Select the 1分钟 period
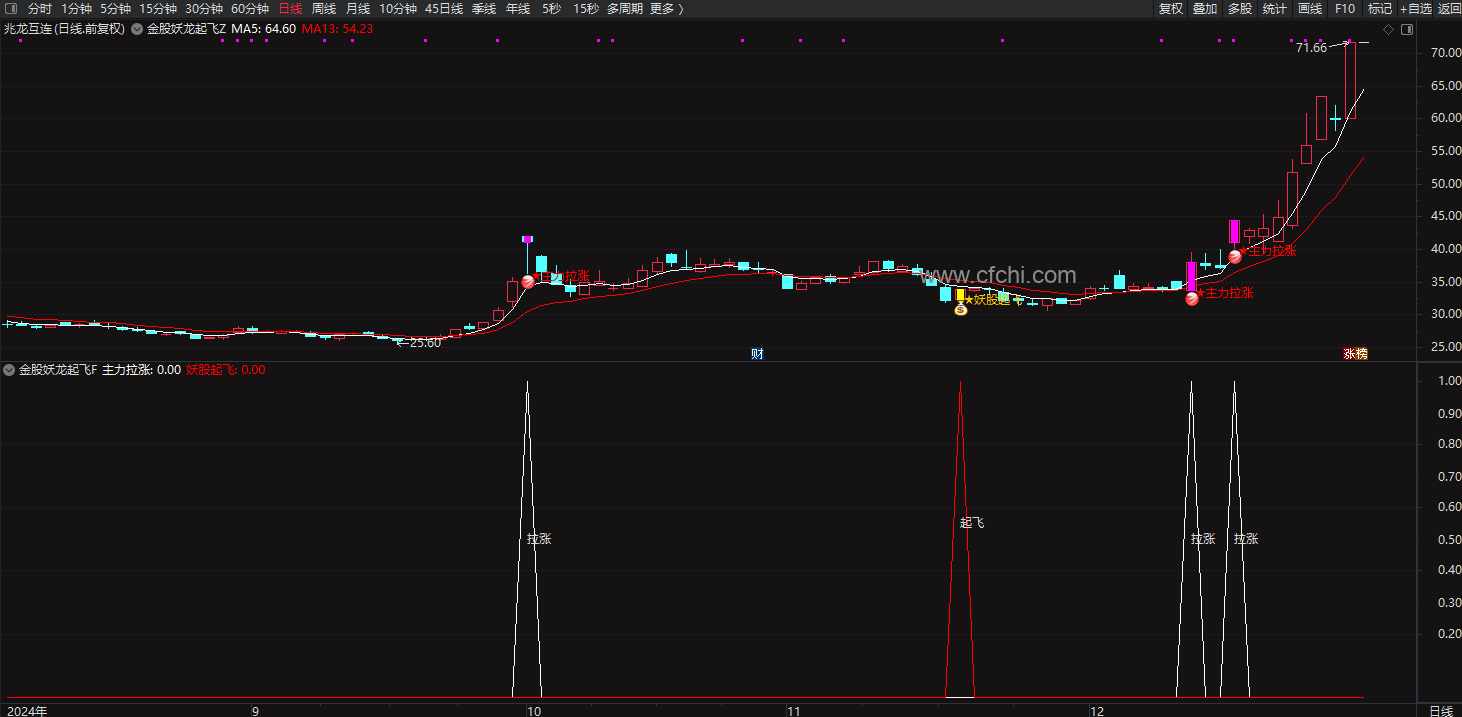This screenshot has height=717, width=1462. [76, 9]
